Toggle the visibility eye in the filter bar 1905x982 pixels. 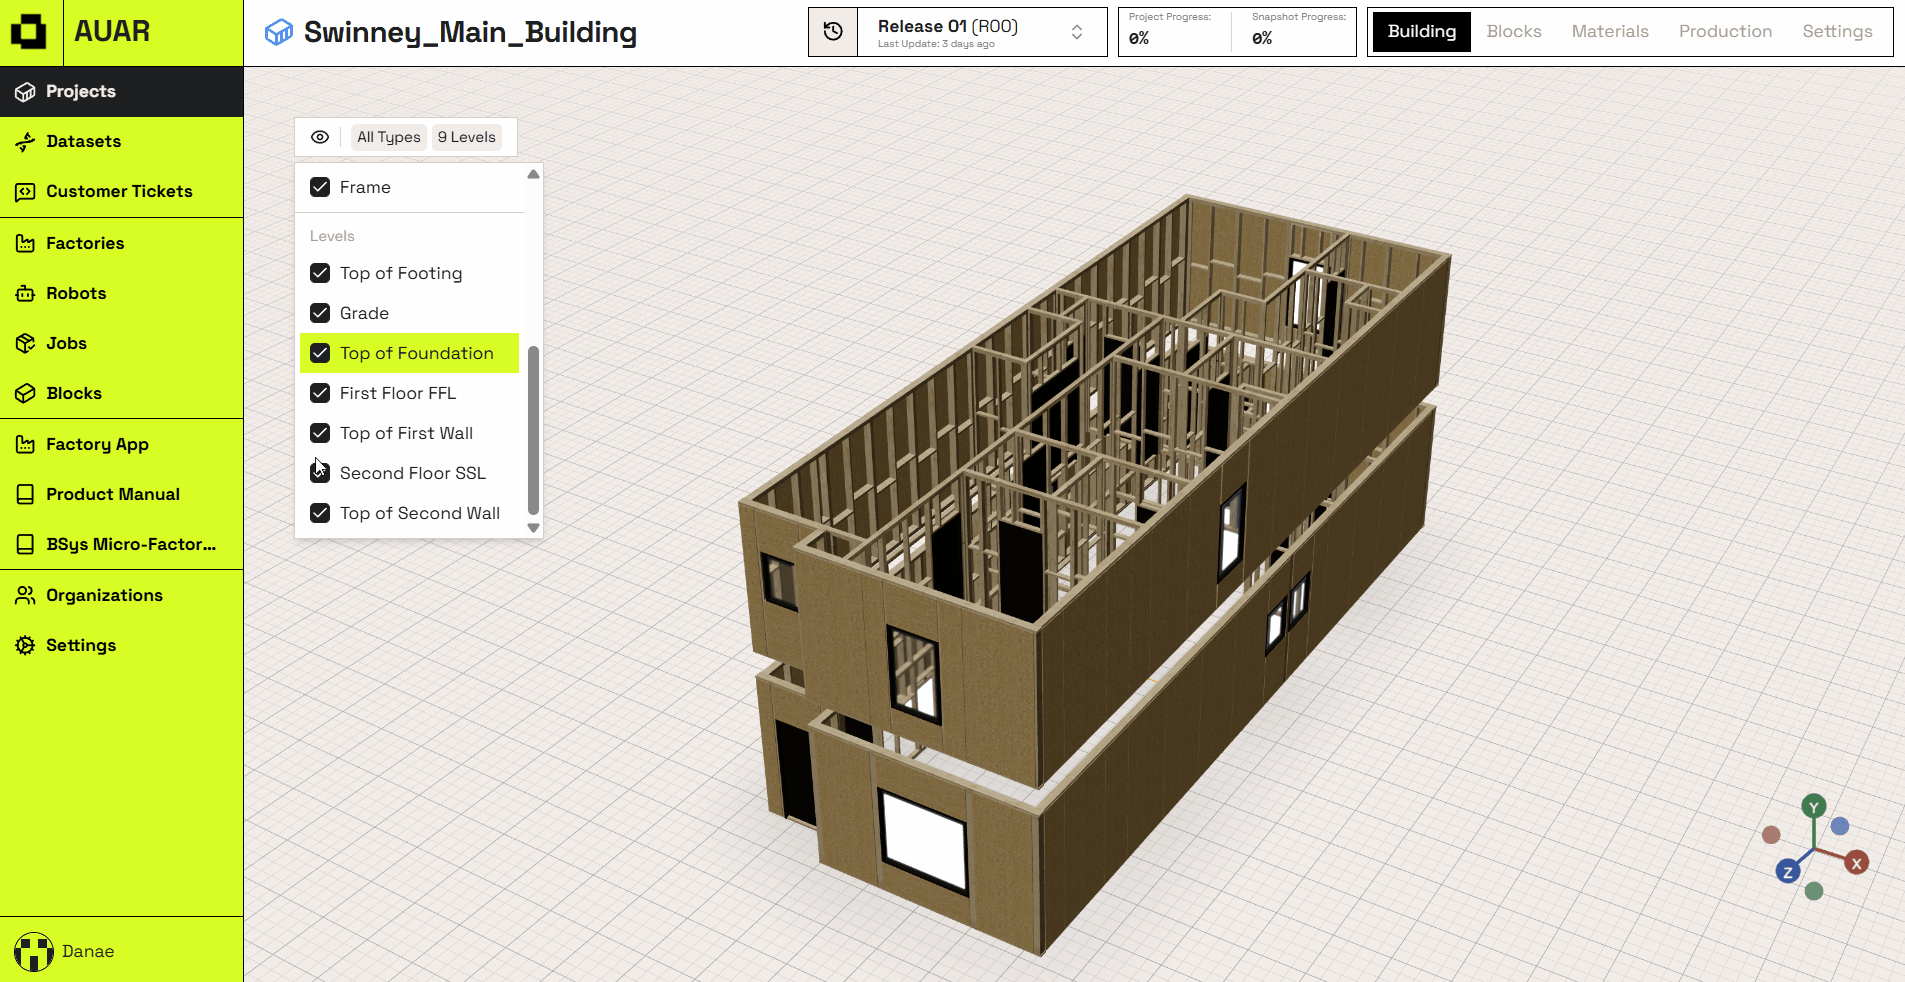point(319,137)
